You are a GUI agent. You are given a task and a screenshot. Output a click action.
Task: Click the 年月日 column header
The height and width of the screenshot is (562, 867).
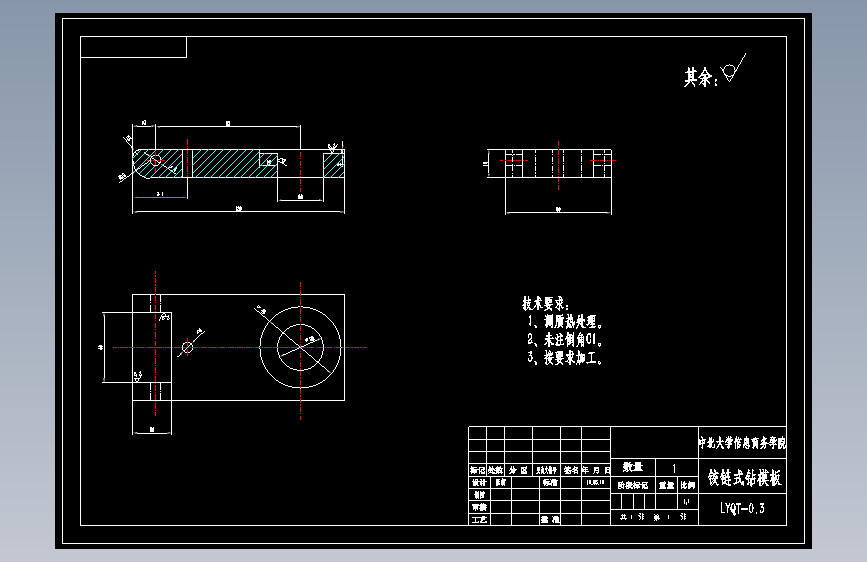[596, 470]
